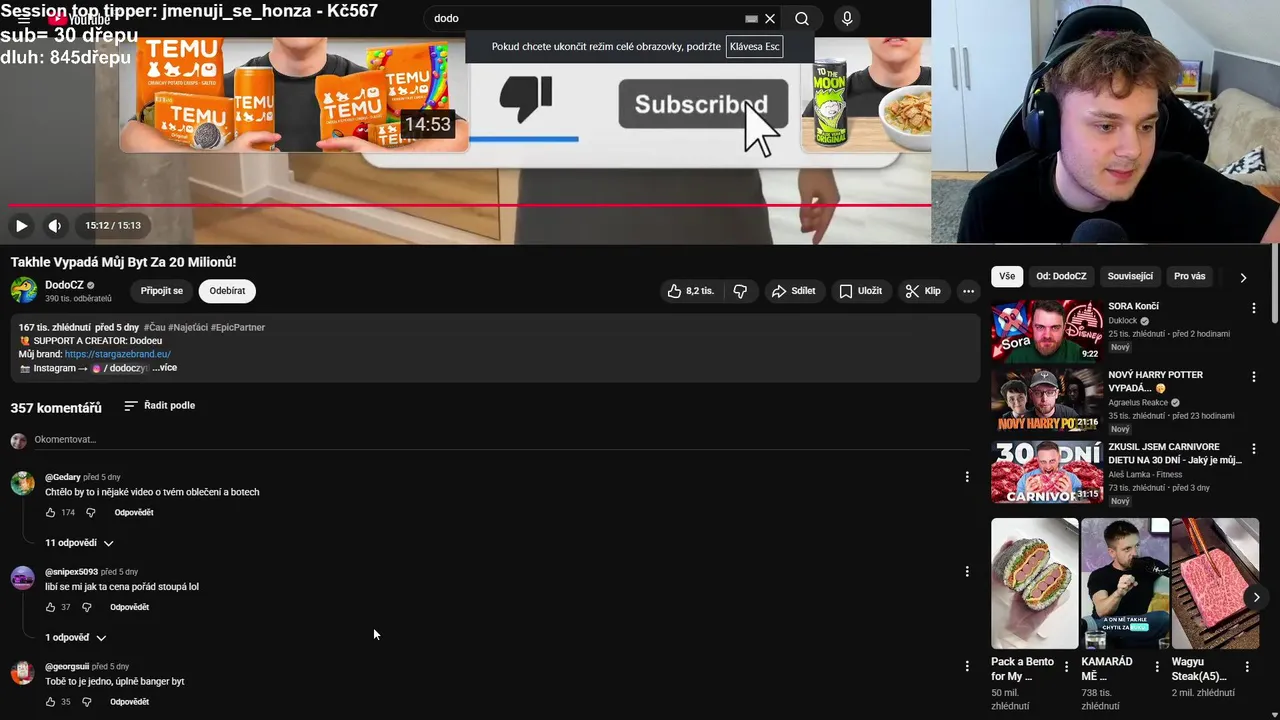Play the video
This screenshot has width=1280, height=720.
coord(21,226)
